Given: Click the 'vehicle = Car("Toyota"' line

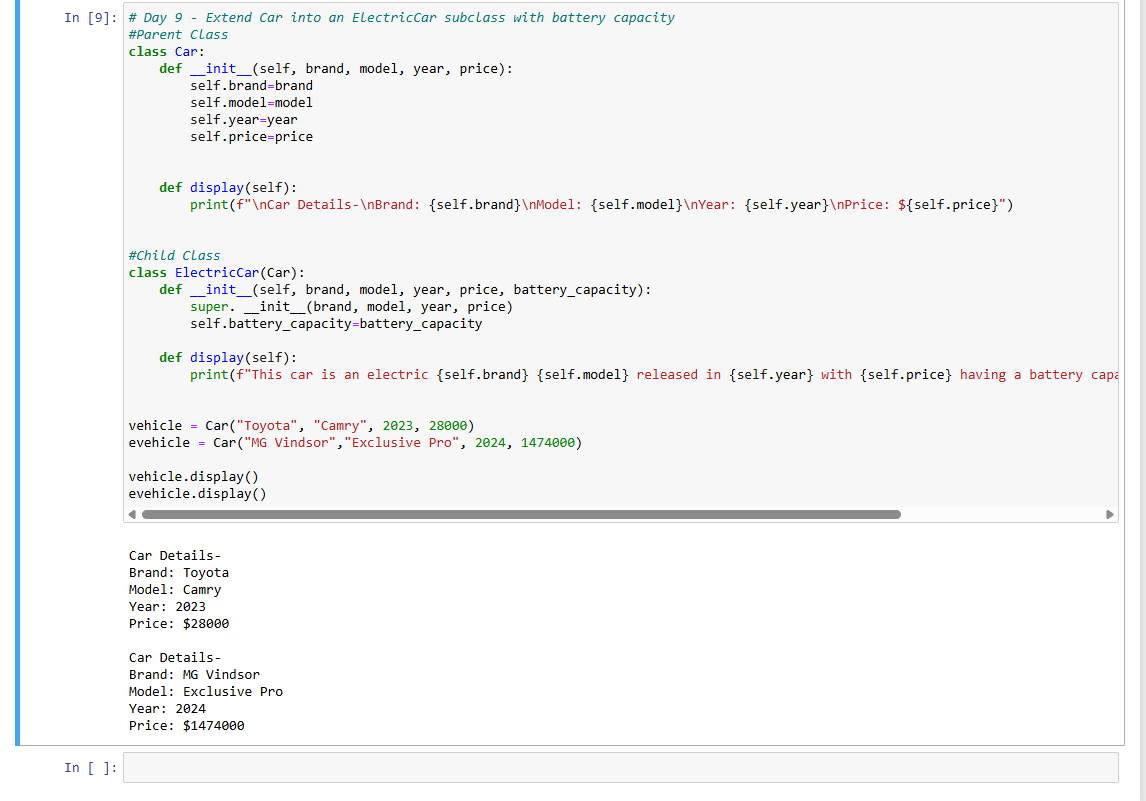Looking at the screenshot, I should [x=301, y=425].
